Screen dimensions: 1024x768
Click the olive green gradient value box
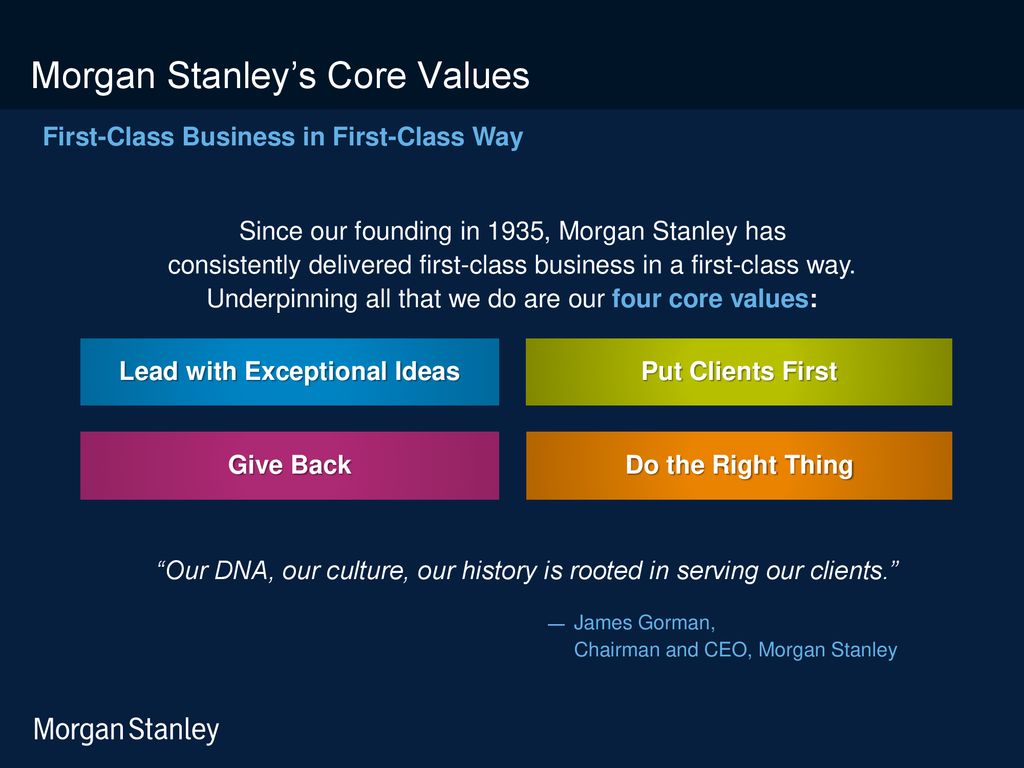[x=739, y=372]
